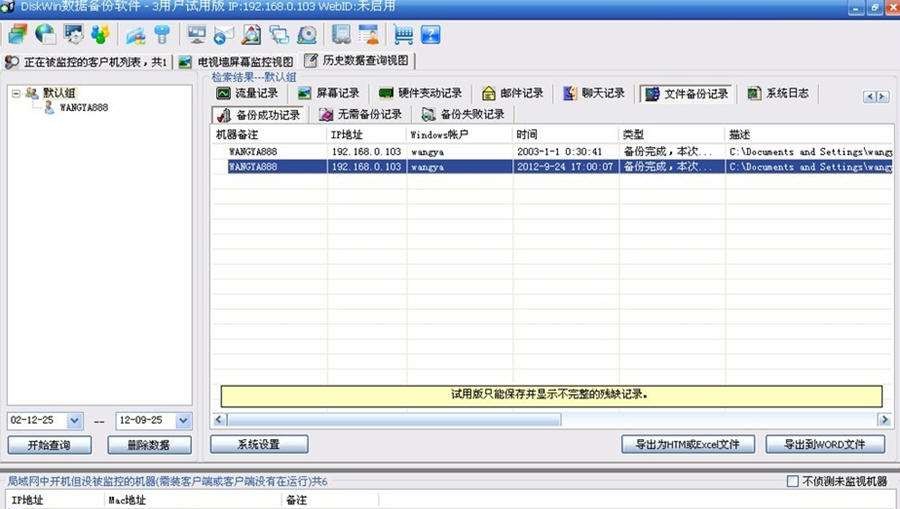Open the 流量记录 tab
The height and width of the screenshot is (509, 900).
pyautogui.click(x=247, y=93)
